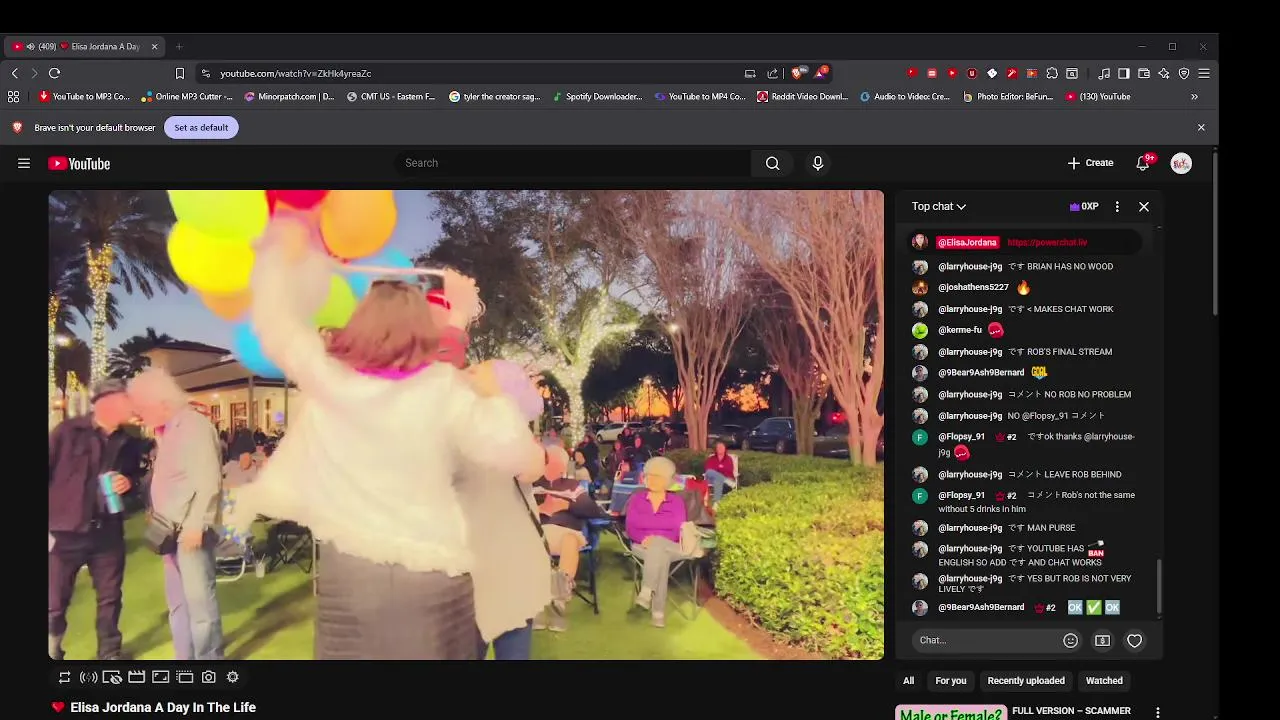1280x720 pixels.
Task: Open the Photo Editor: BeFun... bookmark
Action: coord(1008,97)
